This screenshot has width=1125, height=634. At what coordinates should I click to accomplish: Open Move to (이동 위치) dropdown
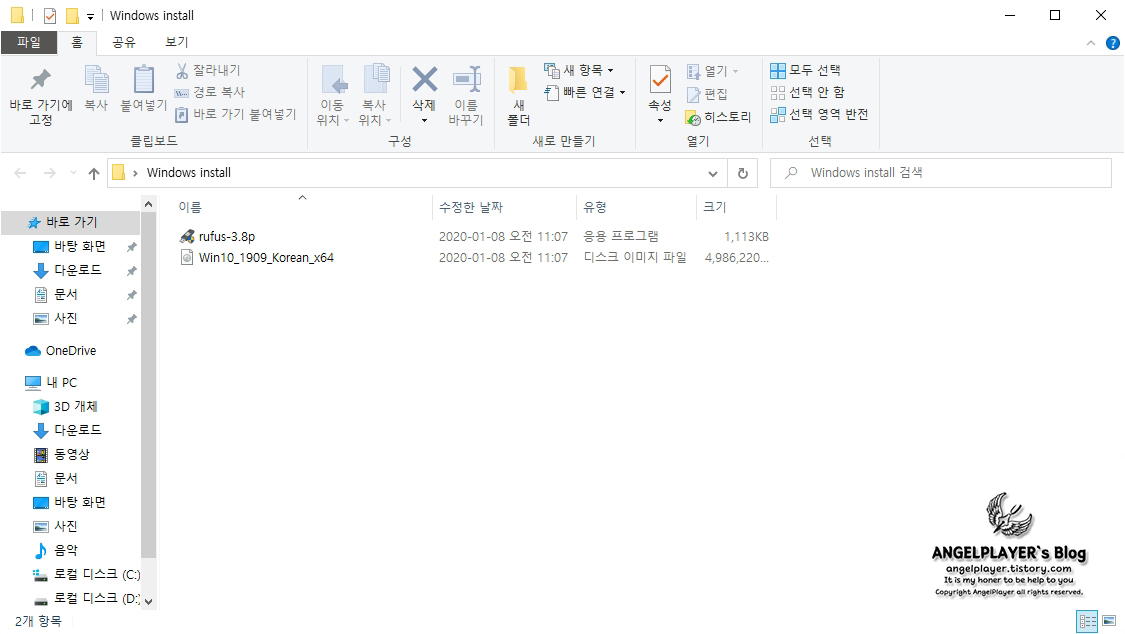pos(333,95)
